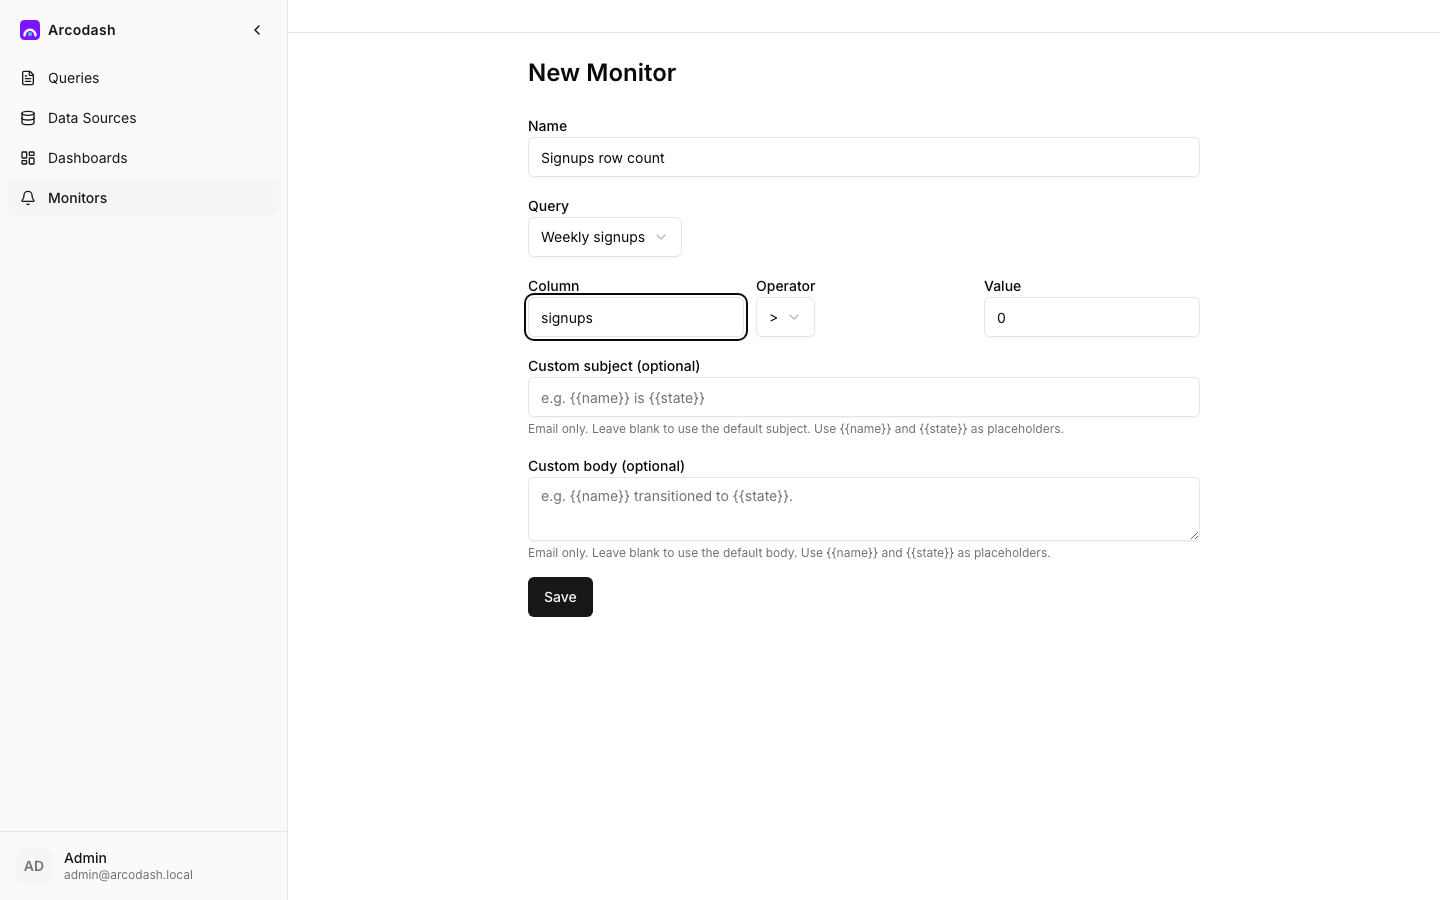Viewport: 1440px width, 900px height.
Task: Open the Operator dropdown showing >
Action: [785, 317]
